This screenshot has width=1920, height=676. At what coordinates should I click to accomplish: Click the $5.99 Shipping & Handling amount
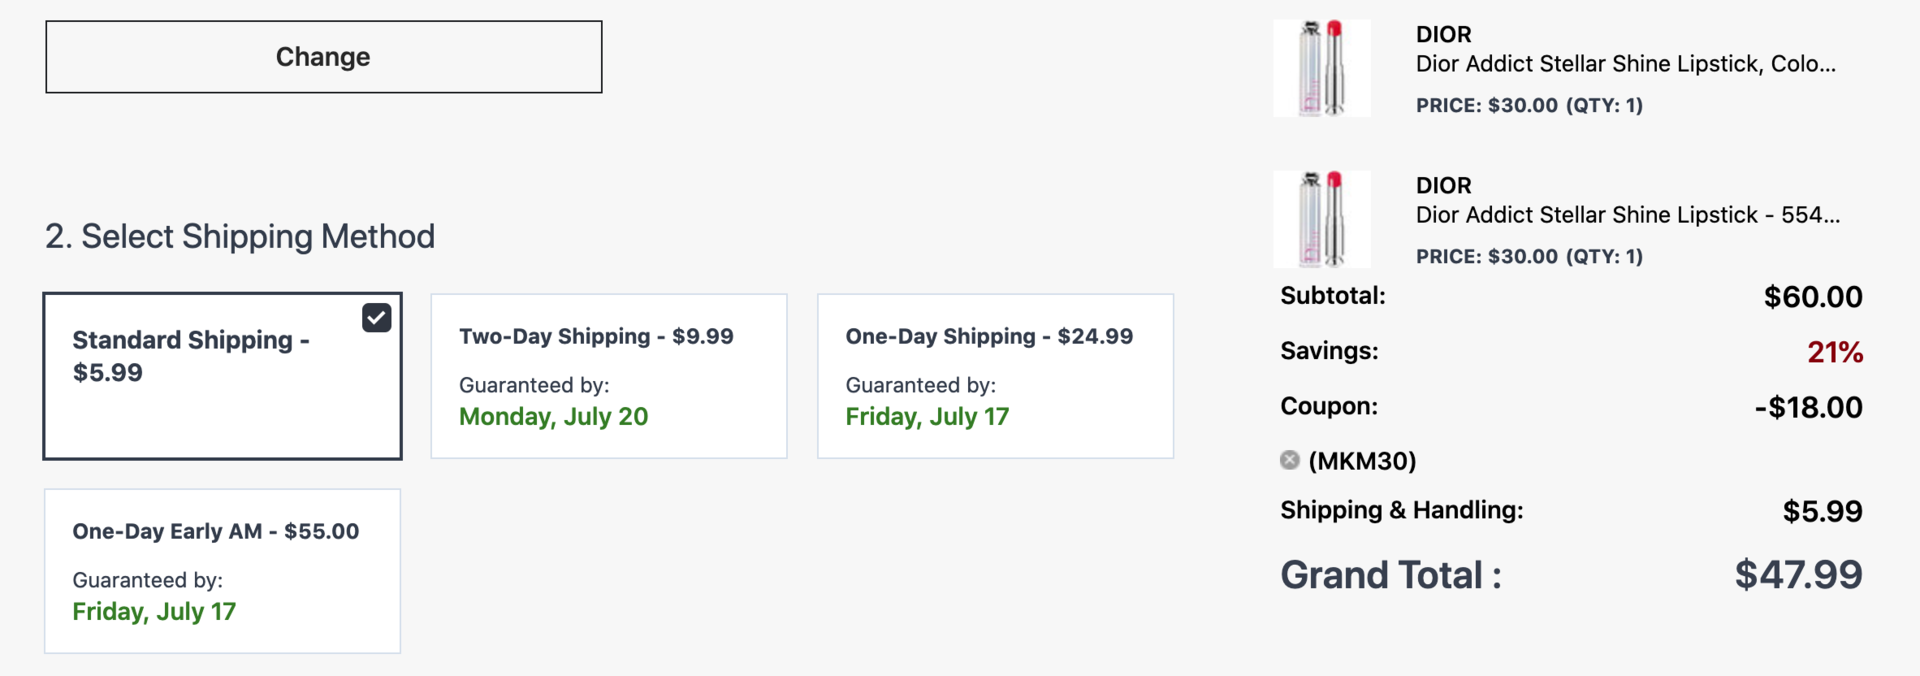coord(1822,512)
